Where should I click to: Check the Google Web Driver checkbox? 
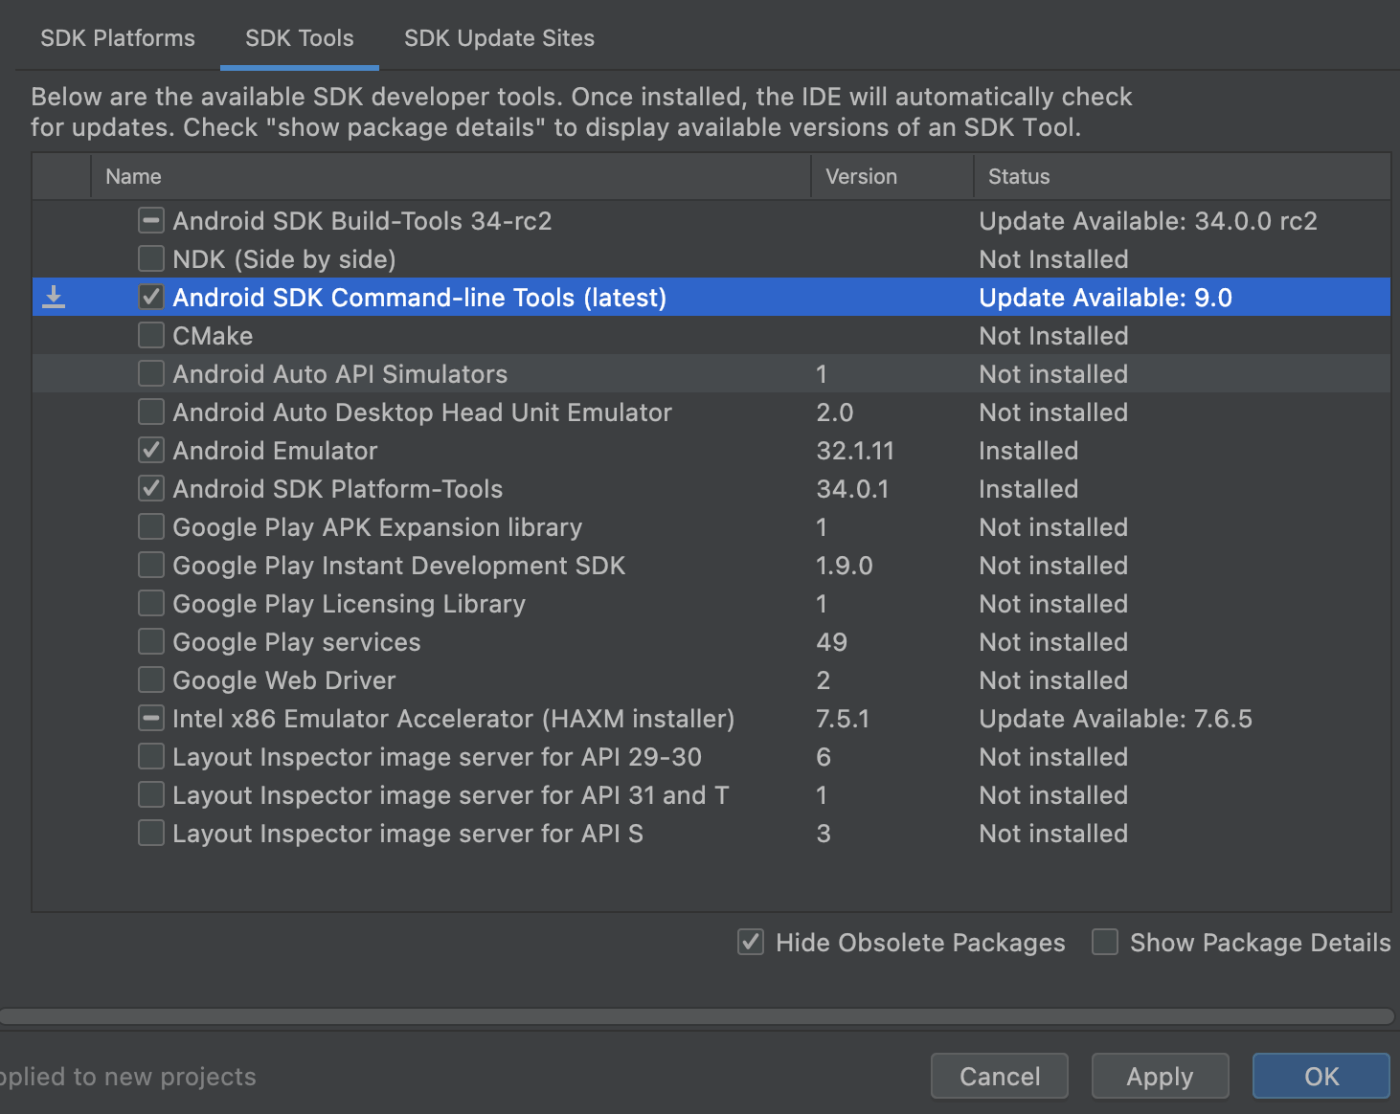click(x=151, y=681)
